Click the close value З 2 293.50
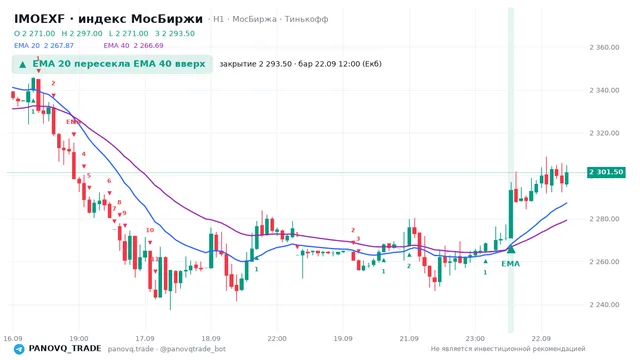This screenshot has height=360, width=640. (x=175, y=33)
